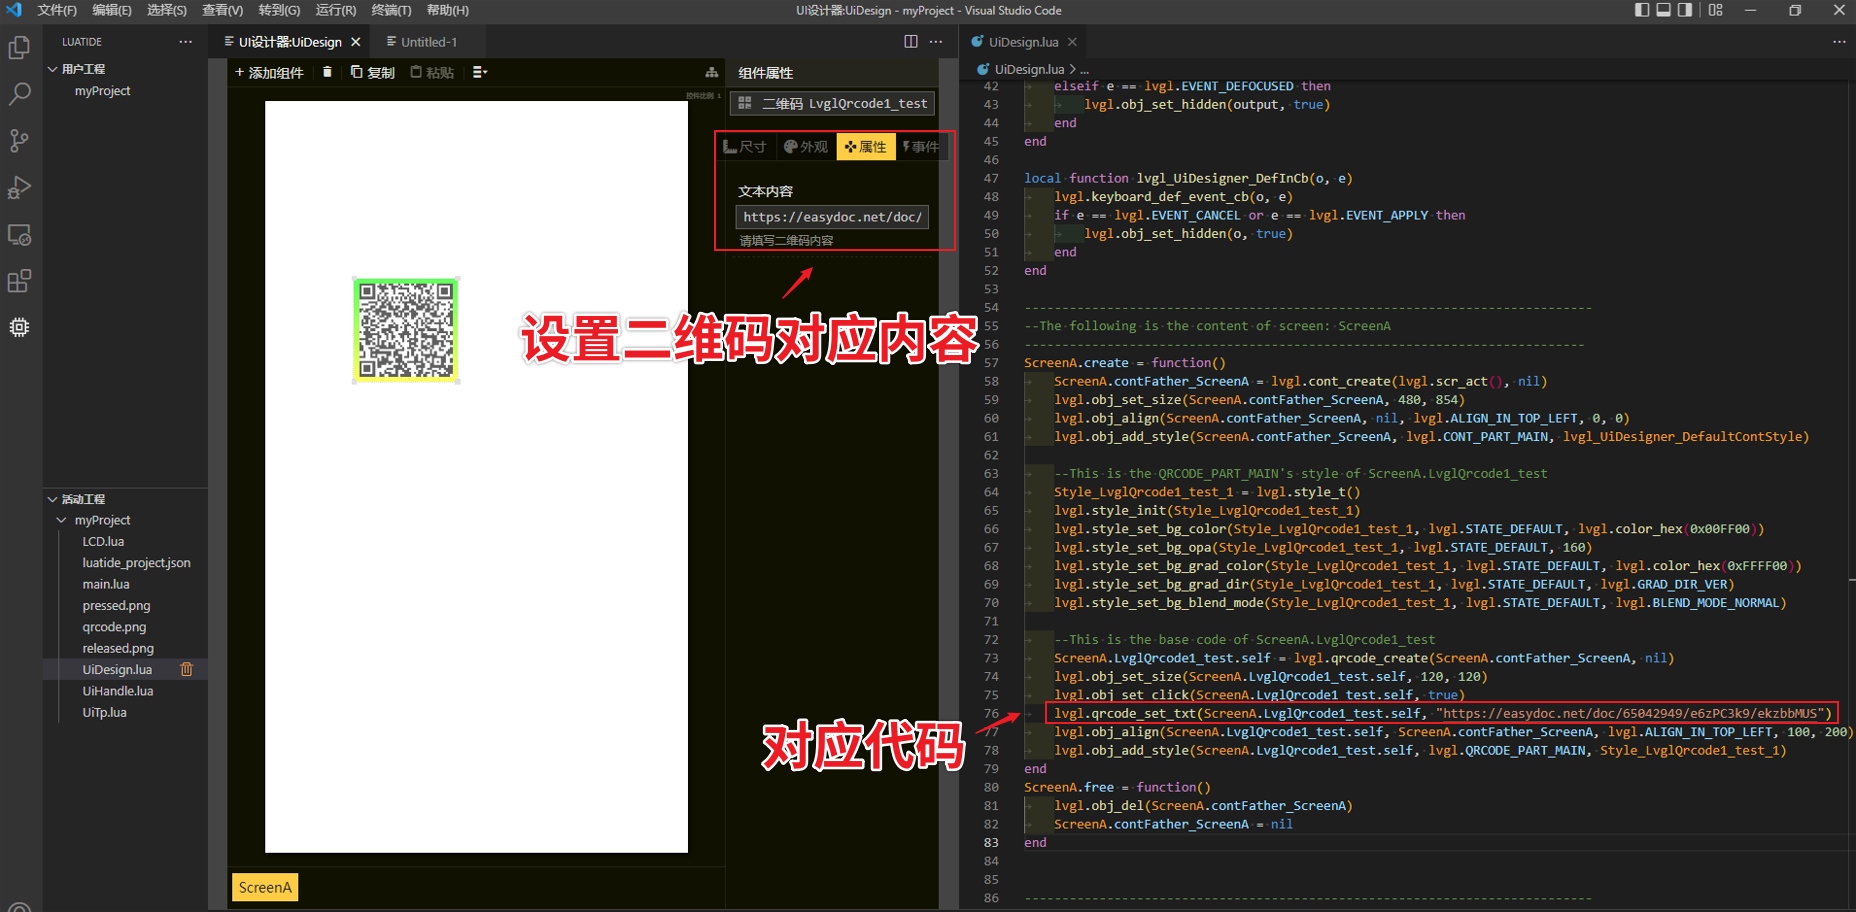The width and height of the screenshot is (1856, 912).
Task: Click the delete component trash icon in designer toolbar
Action: point(328,72)
